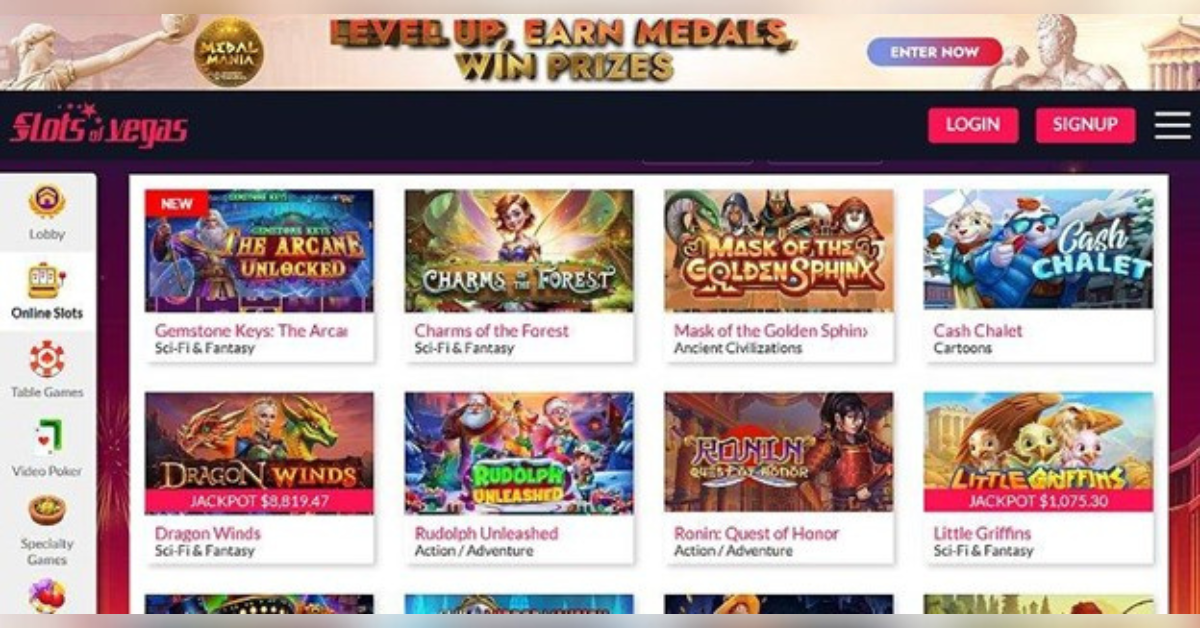Open the Lobby icon in sidebar
The height and width of the screenshot is (628, 1200).
[47, 201]
